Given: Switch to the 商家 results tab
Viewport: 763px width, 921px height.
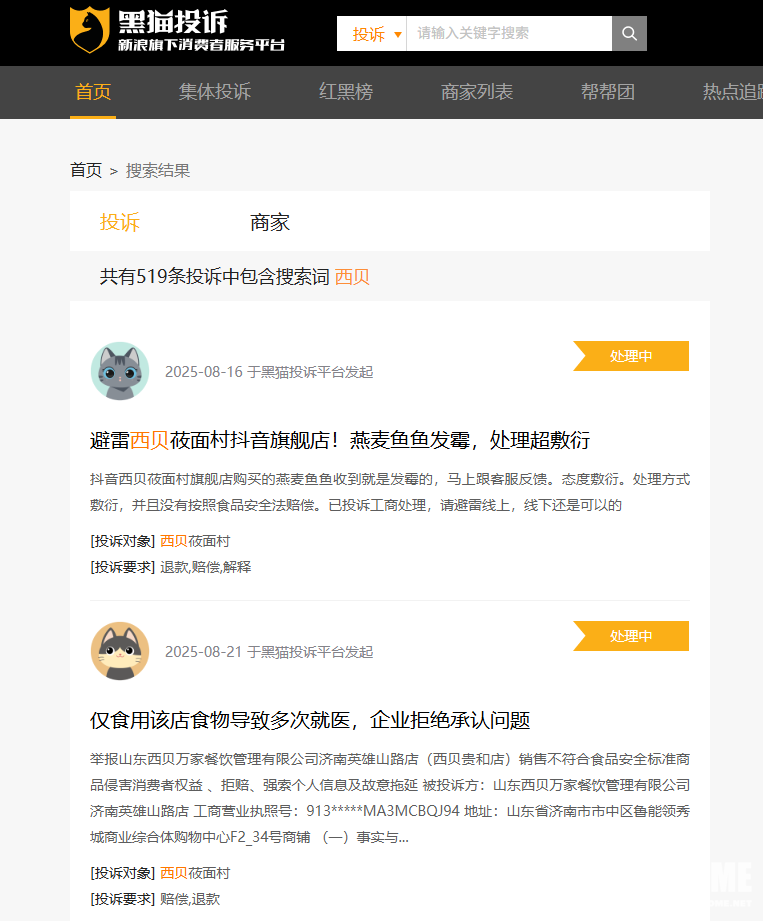Looking at the screenshot, I should click(270, 222).
